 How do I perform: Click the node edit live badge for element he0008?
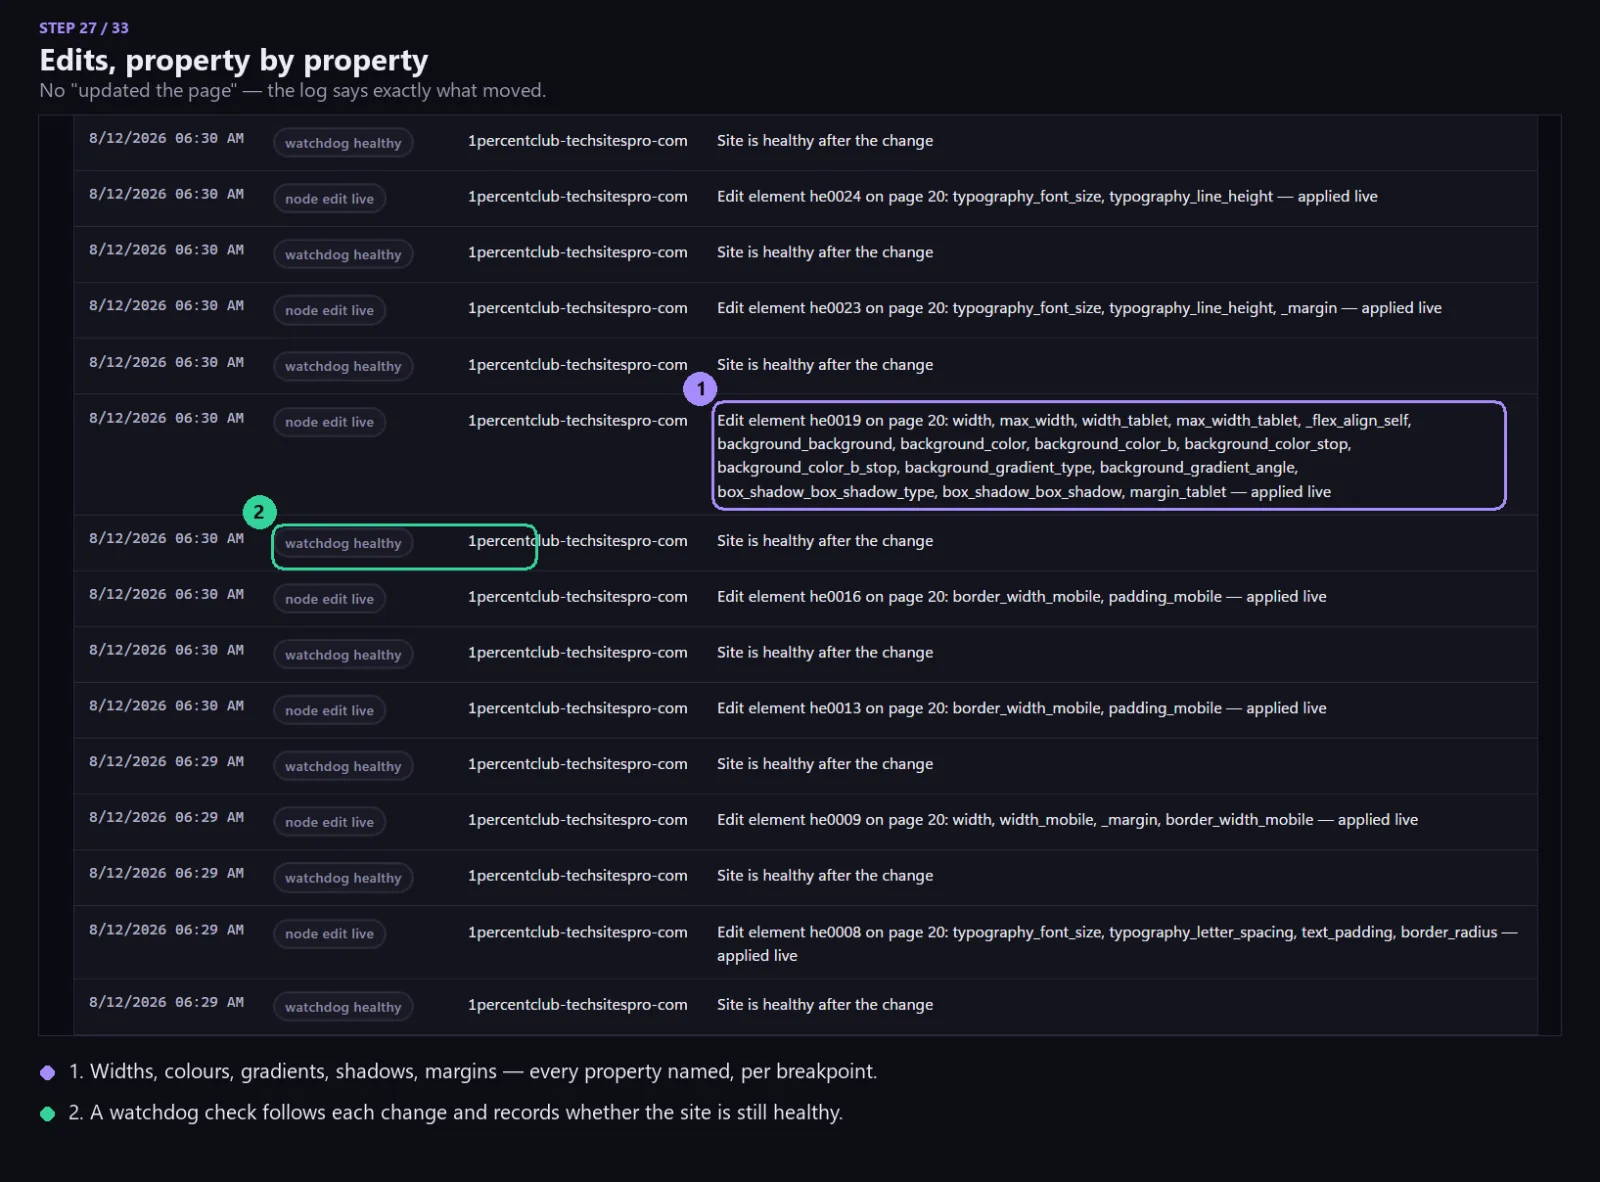[x=329, y=934]
